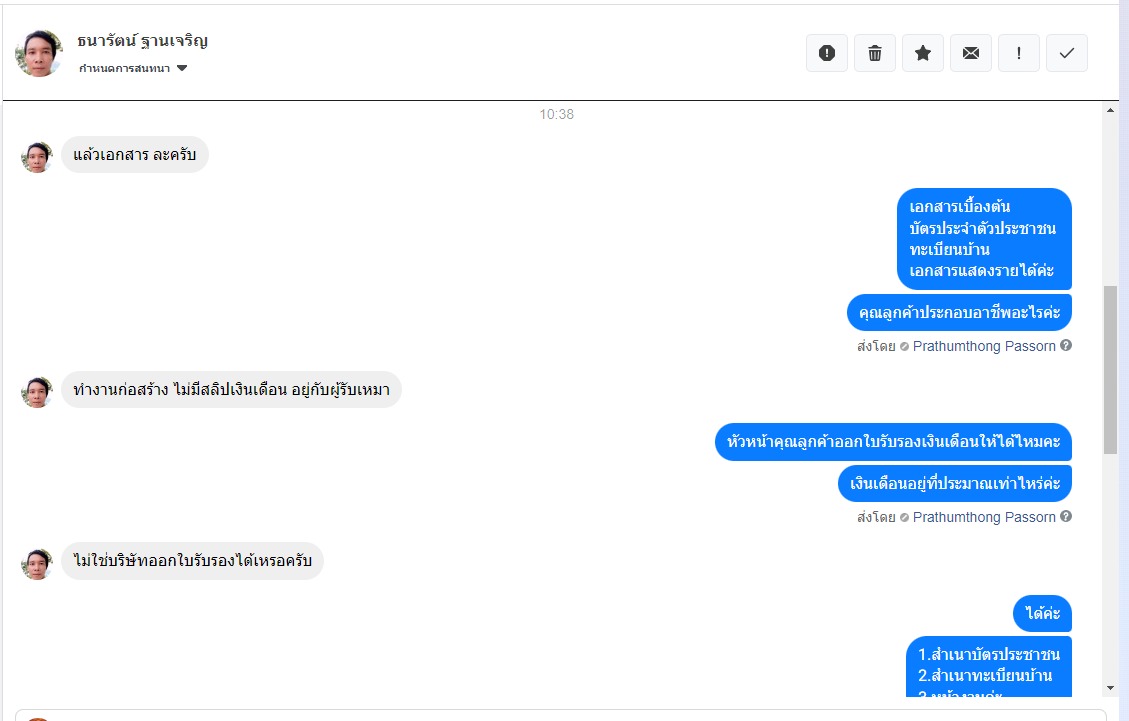Star this conversation as follow-up
Screen dimensions: 1129x721
[x=922, y=53]
